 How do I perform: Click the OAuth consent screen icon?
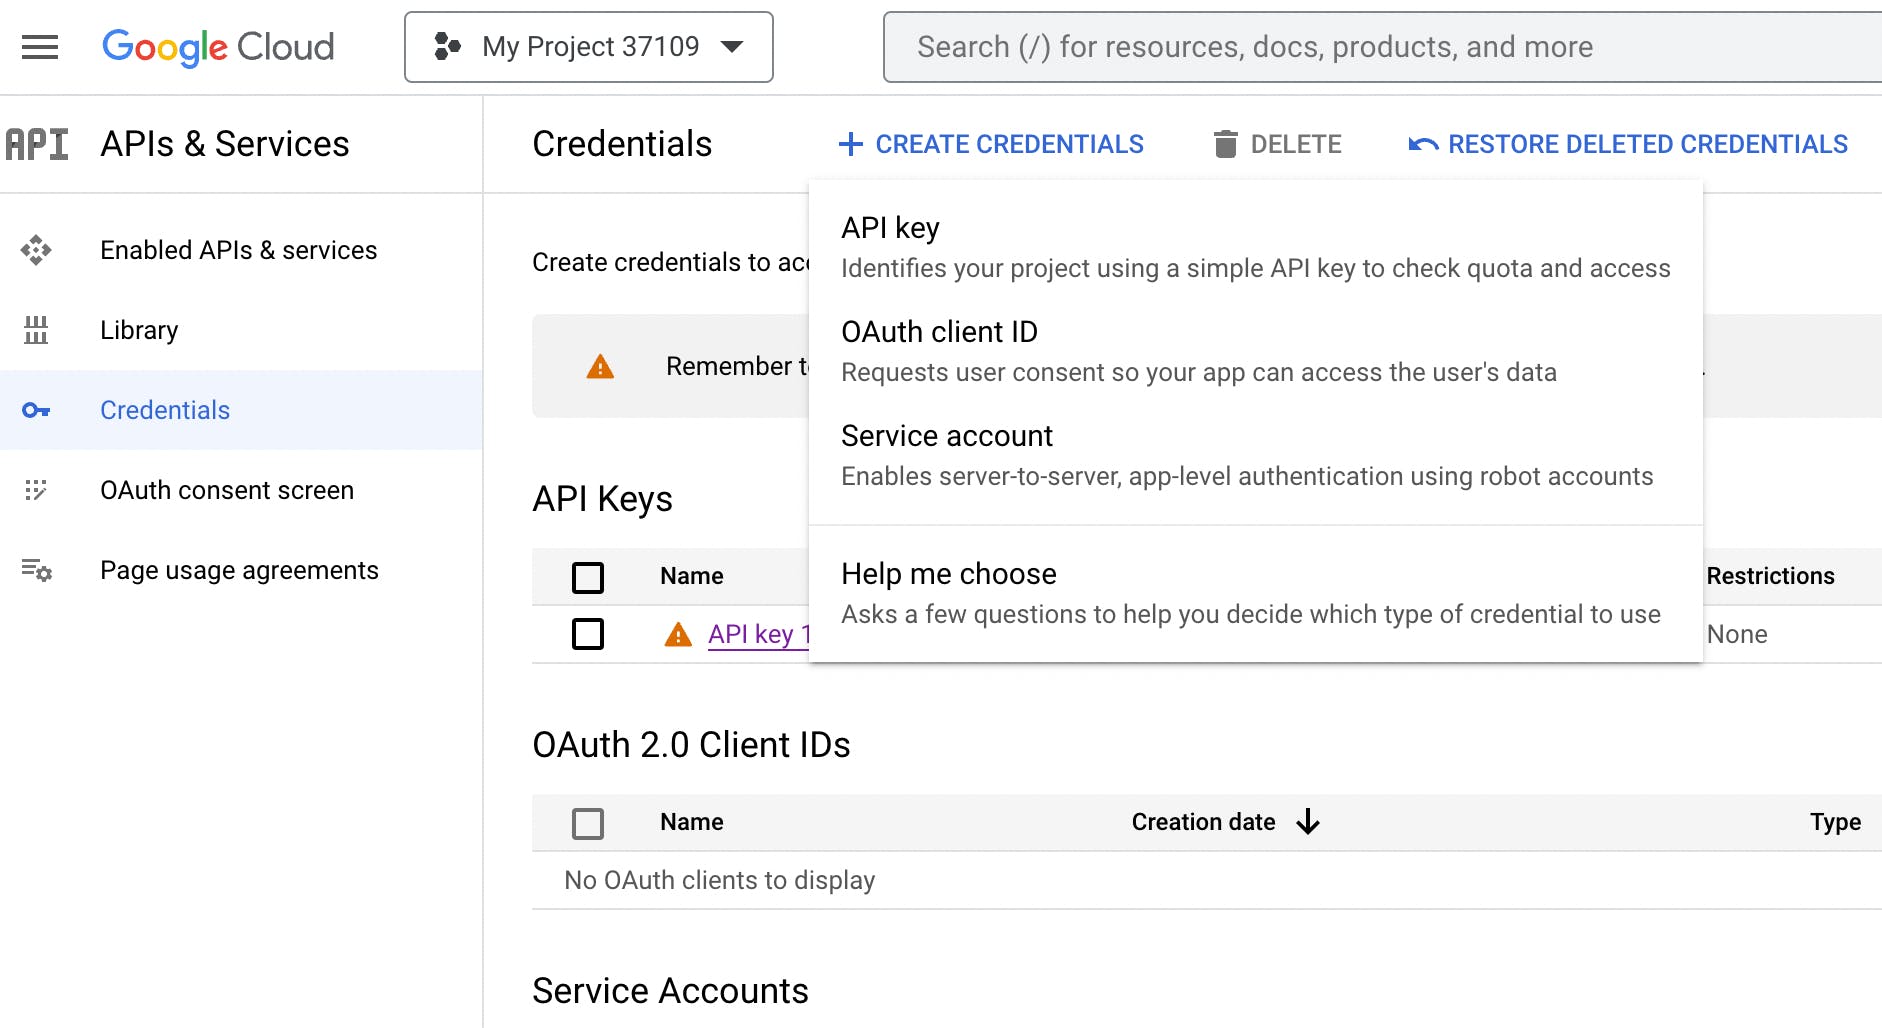(36, 490)
